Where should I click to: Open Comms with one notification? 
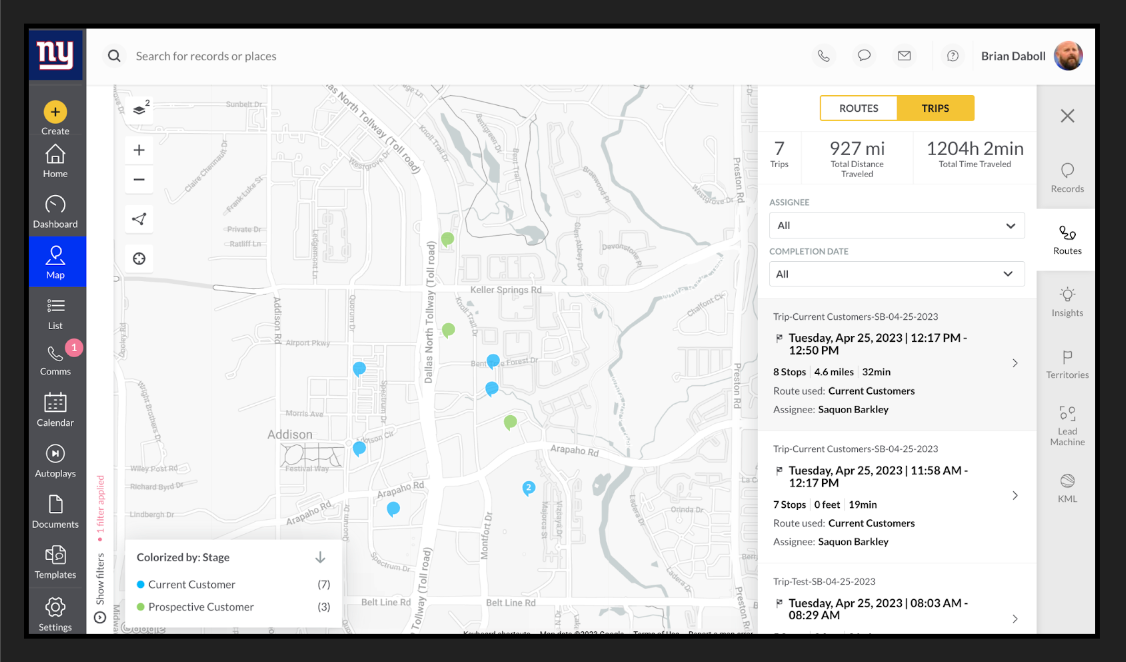(55, 359)
